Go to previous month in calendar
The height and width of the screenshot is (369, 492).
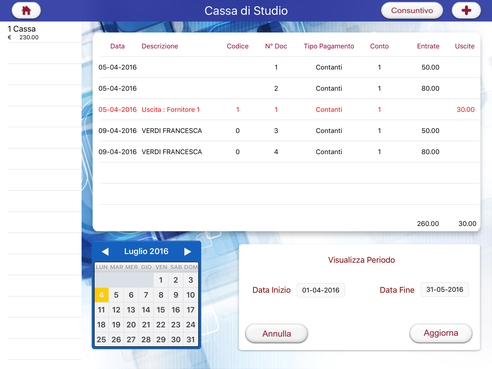click(x=105, y=251)
